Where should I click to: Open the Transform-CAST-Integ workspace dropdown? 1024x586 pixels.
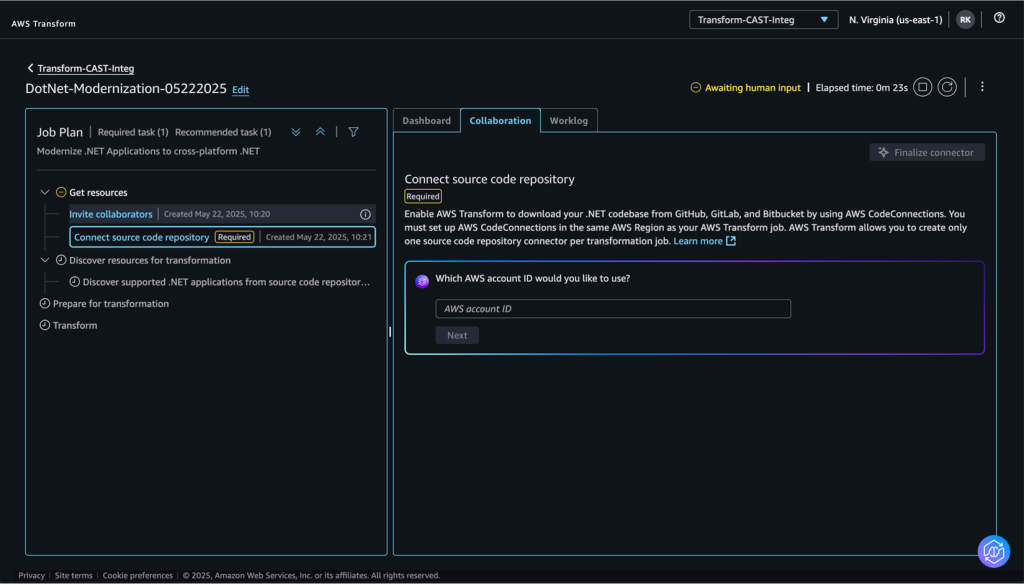point(763,18)
